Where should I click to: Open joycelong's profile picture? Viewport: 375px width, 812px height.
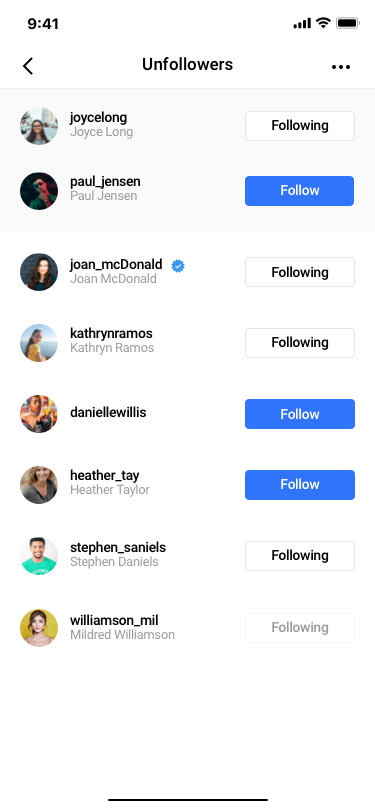click(39, 126)
